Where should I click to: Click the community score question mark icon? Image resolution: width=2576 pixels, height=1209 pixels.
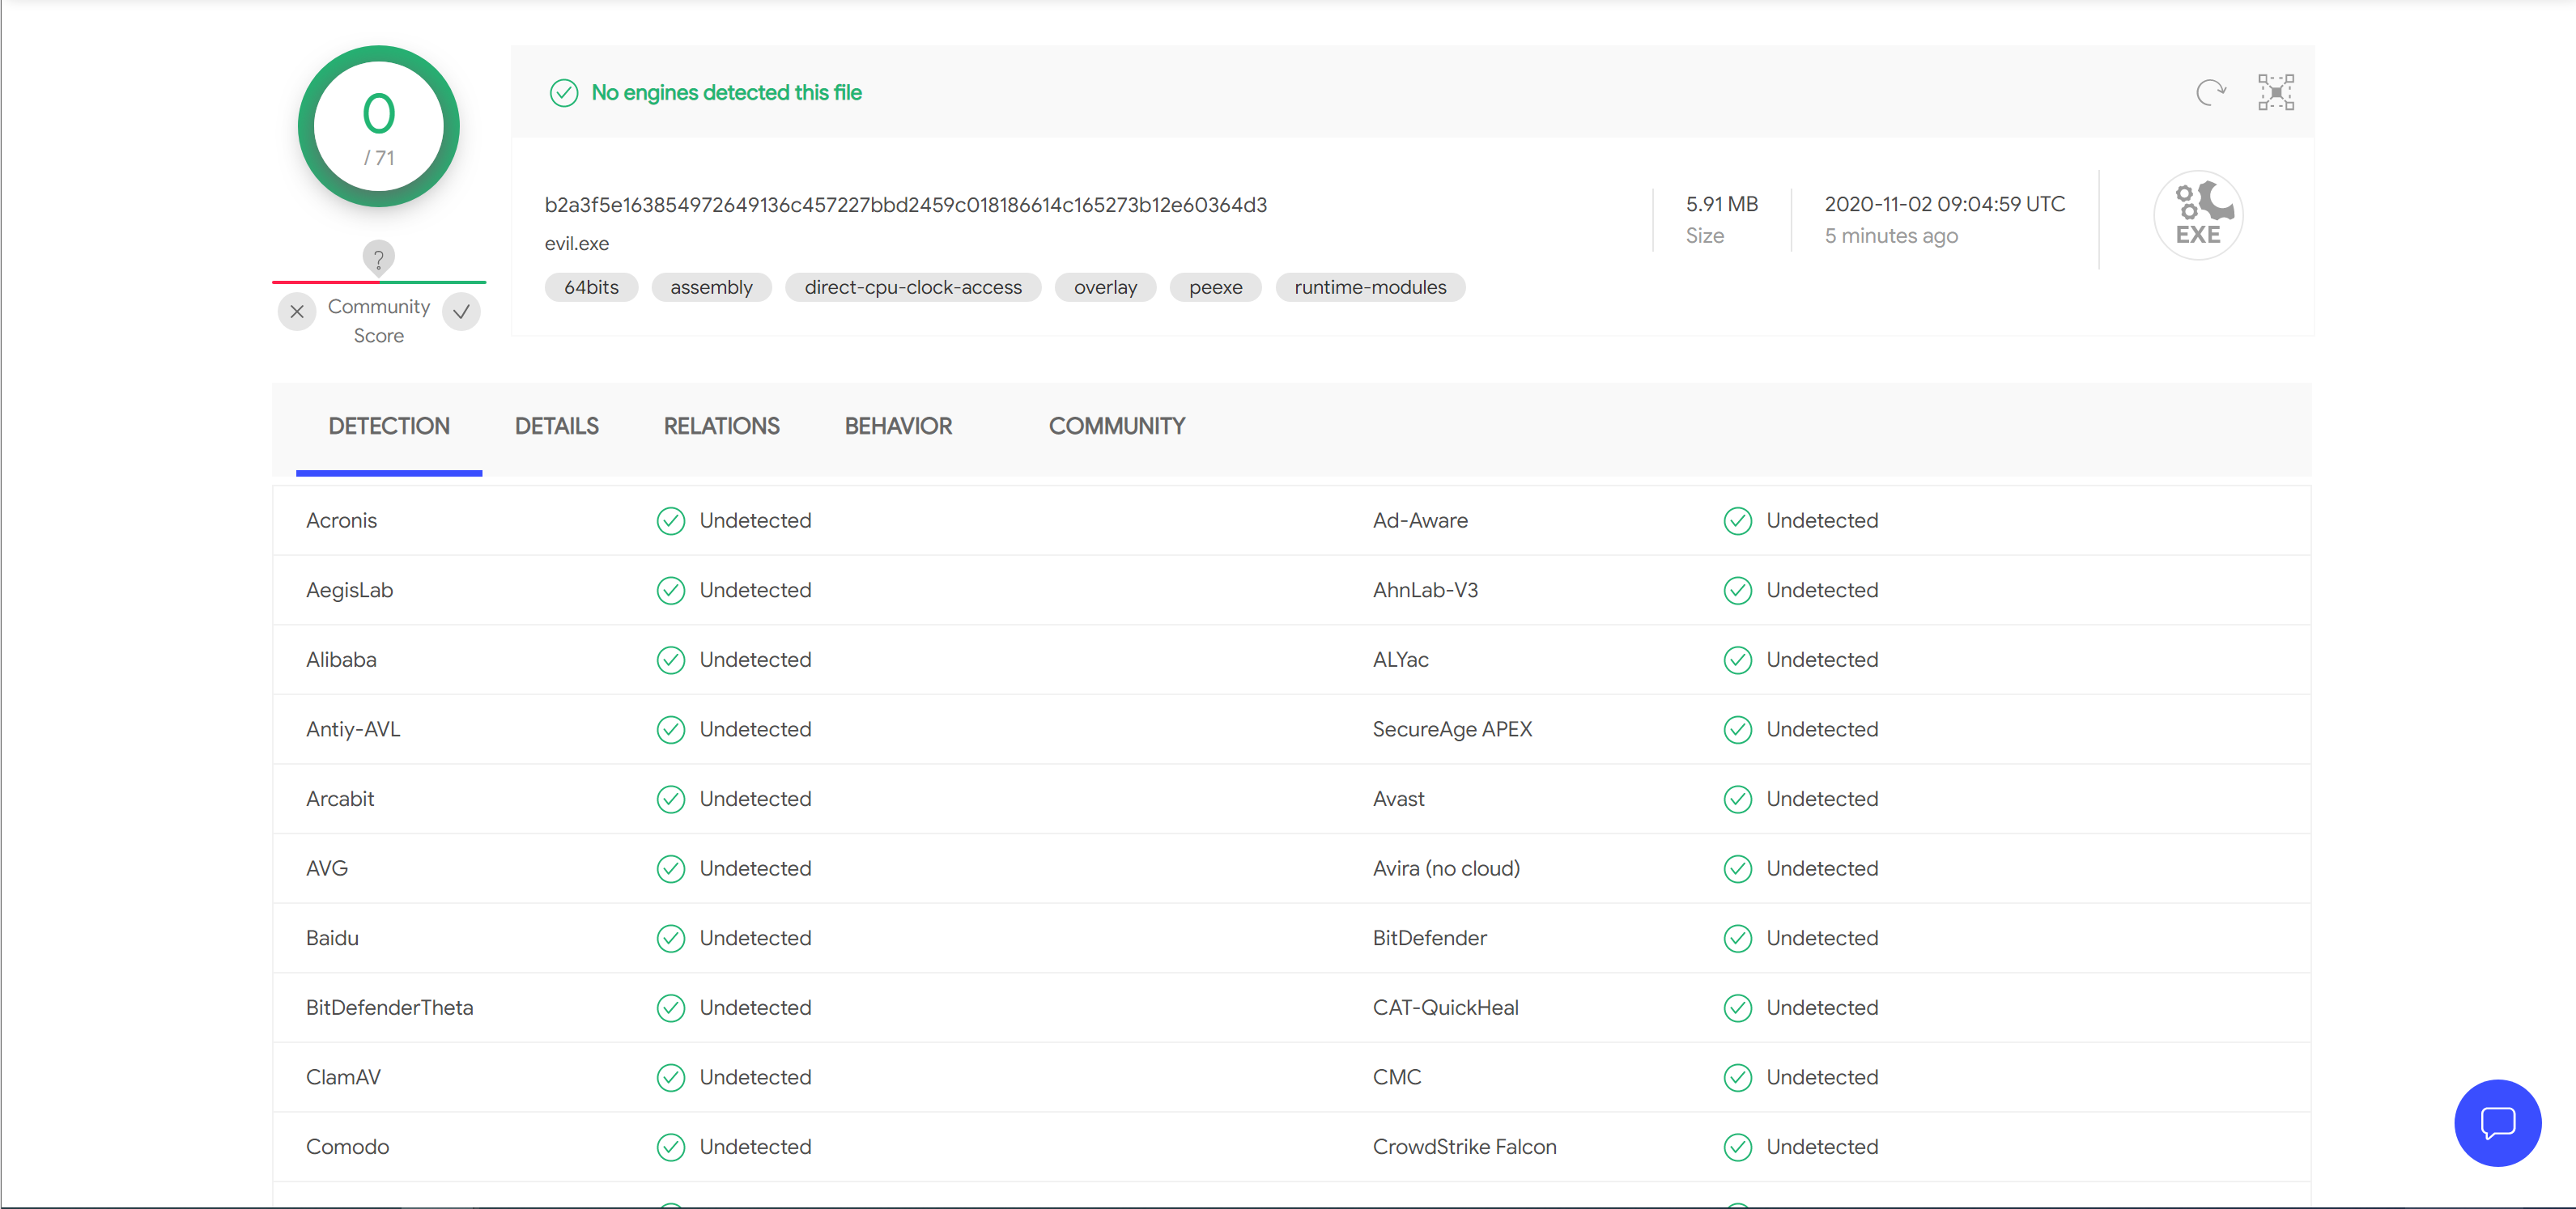[378, 259]
